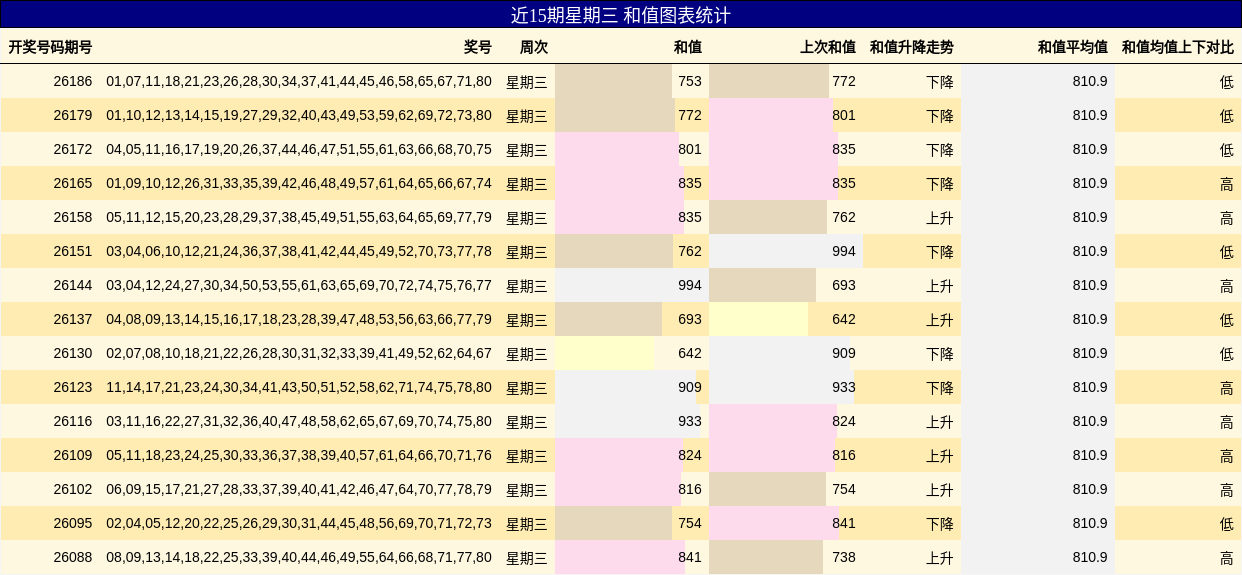1242x575 pixels.
Task: Click the 和值升降走势 column header
Action: (912, 47)
